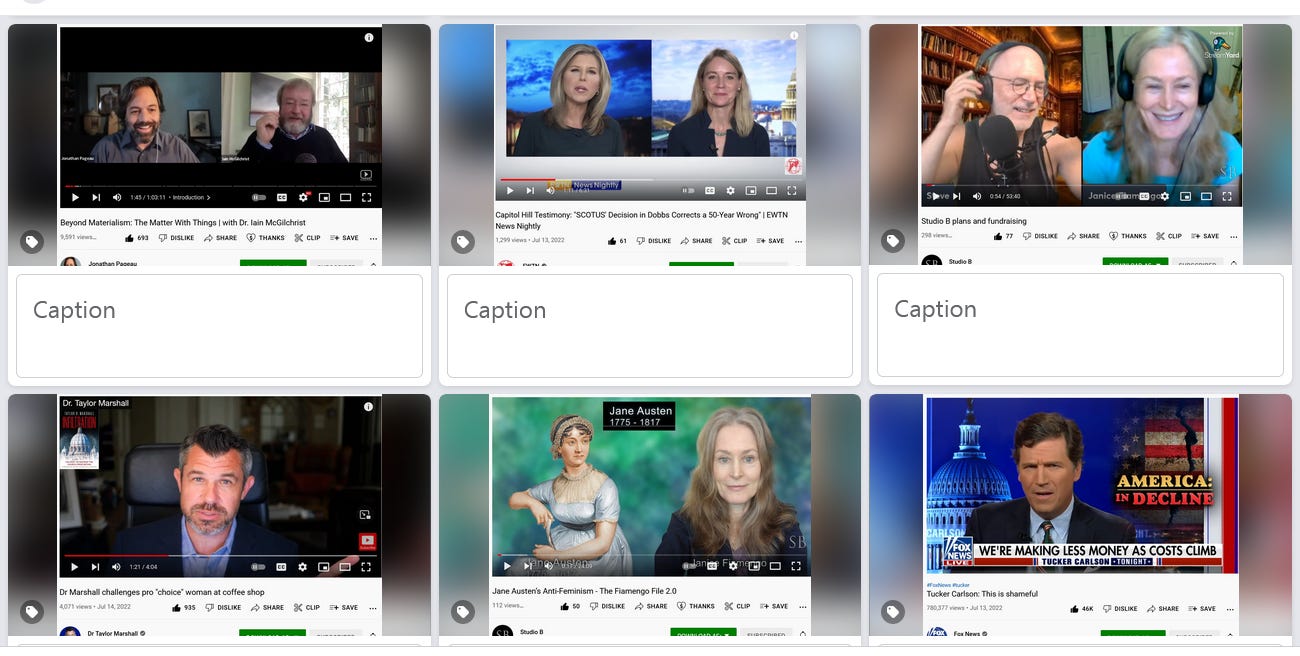Play the Capitol Hill Testimony video
Screen dimensions: 1300x656
(510, 190)
